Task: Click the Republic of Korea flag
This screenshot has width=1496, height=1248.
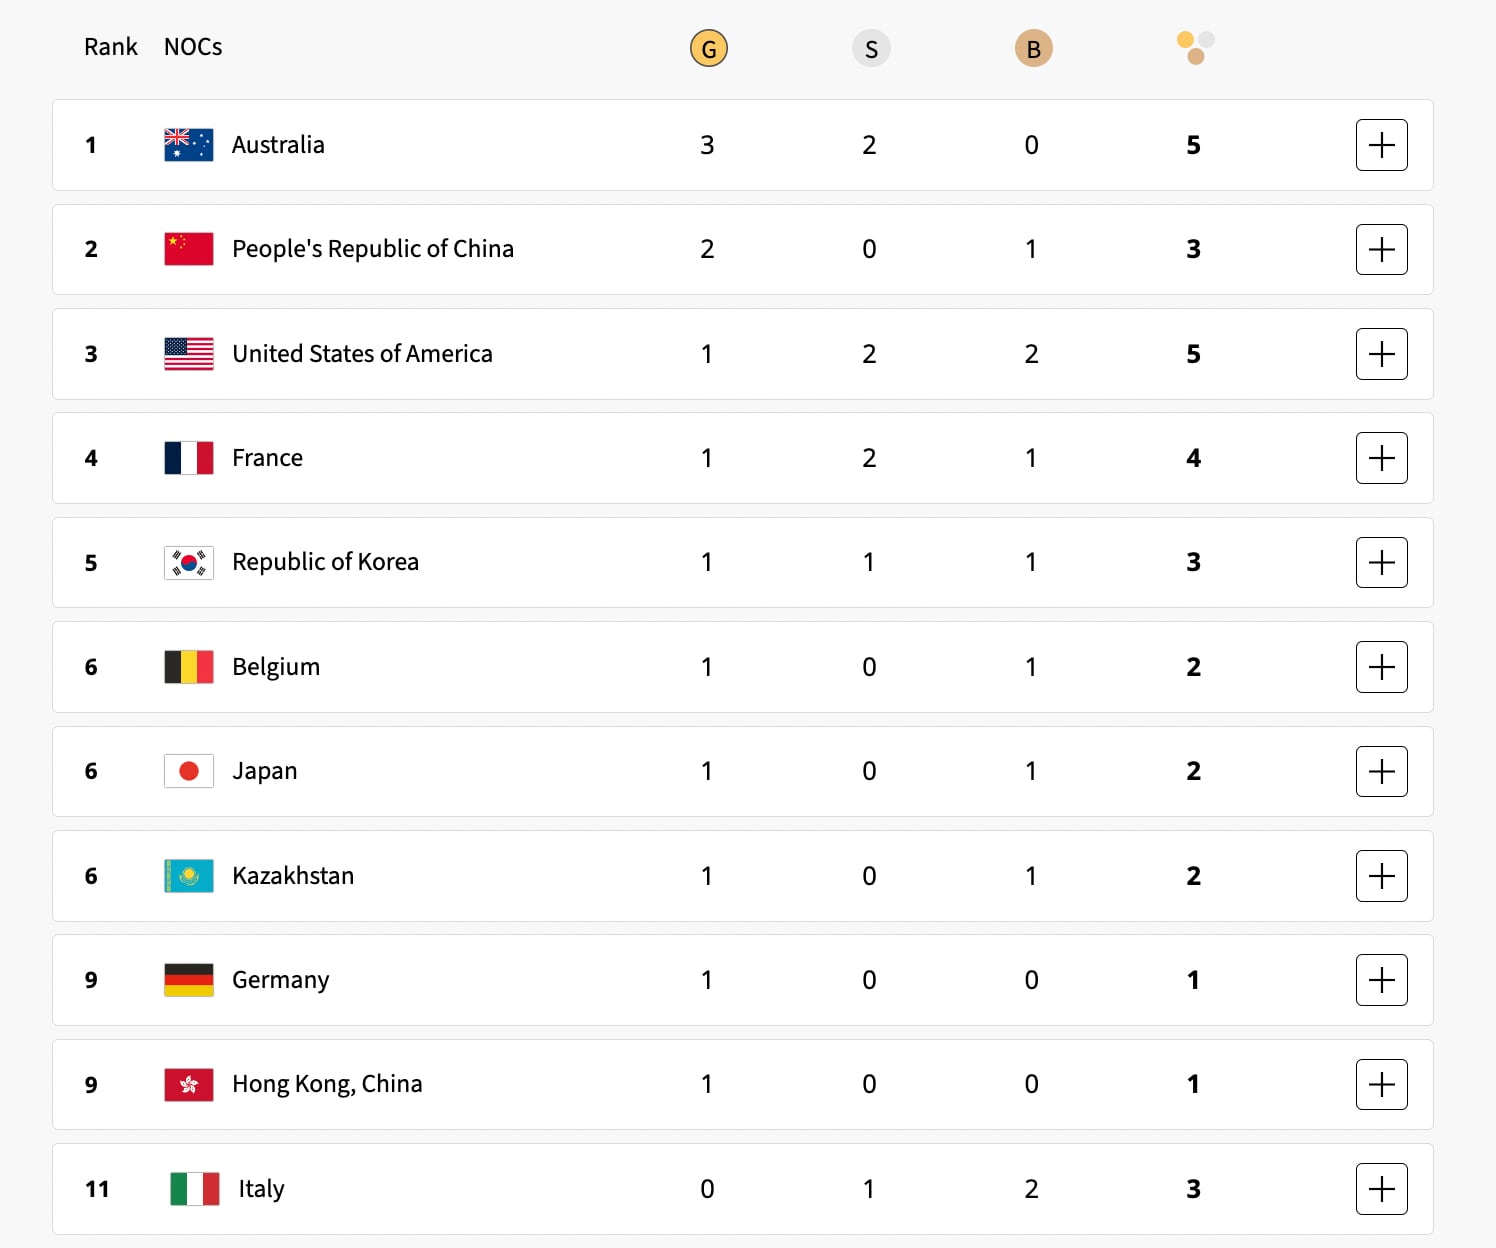Action: [188, 563]
